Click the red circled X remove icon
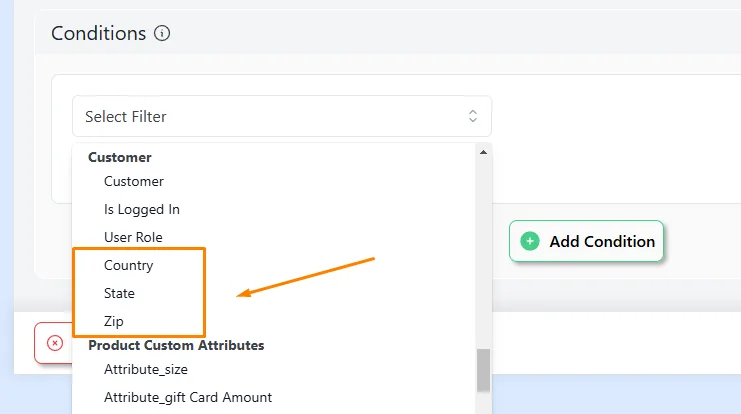The height and width of the screenshot is (414, 741). [x=55, y=343]
